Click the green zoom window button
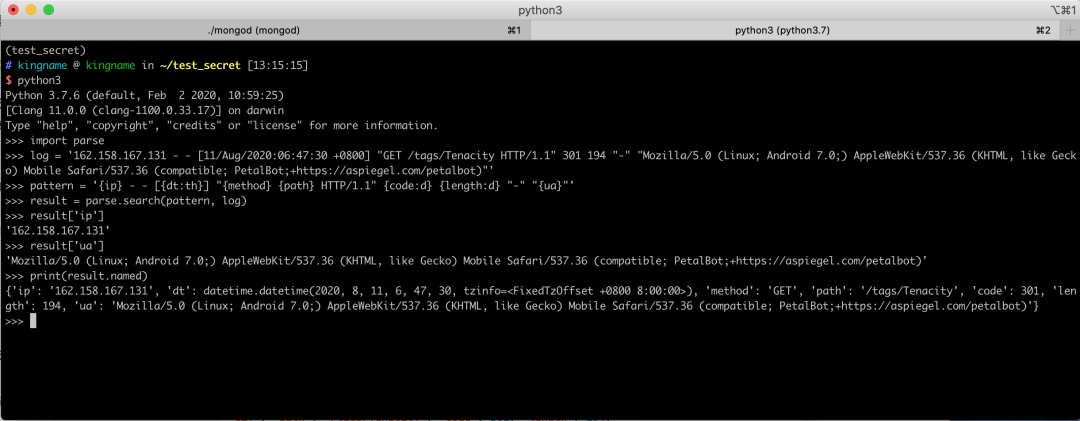The height and width of the screenshot is (421, 1080). (48, 10)
